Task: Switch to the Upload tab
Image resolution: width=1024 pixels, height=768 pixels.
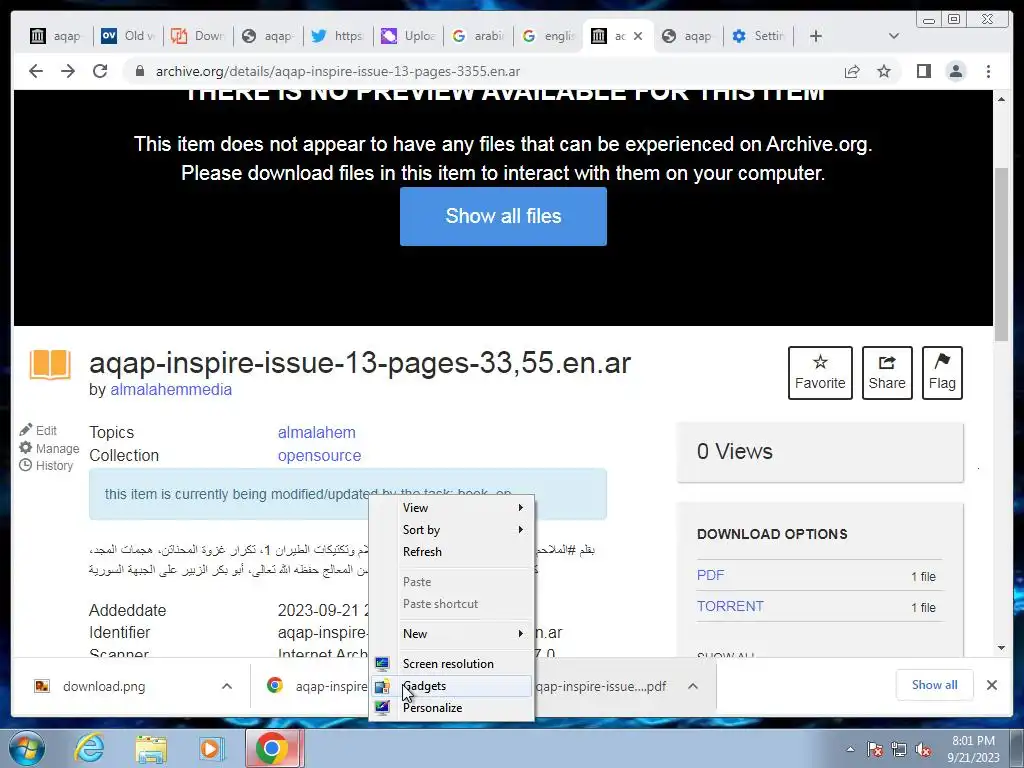Action: [x=408, y=36]
